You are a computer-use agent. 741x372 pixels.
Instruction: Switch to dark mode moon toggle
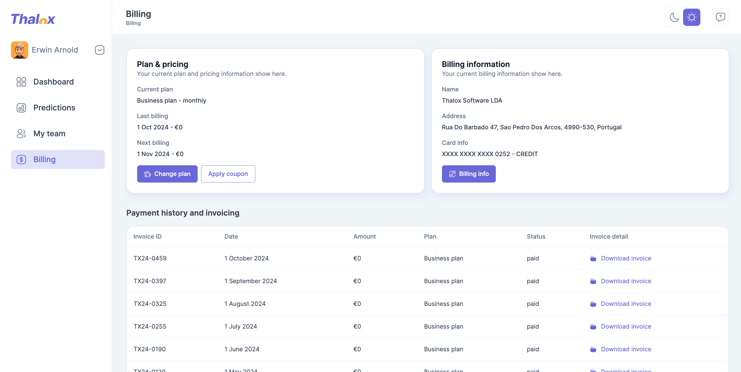[x=674, y=17]
